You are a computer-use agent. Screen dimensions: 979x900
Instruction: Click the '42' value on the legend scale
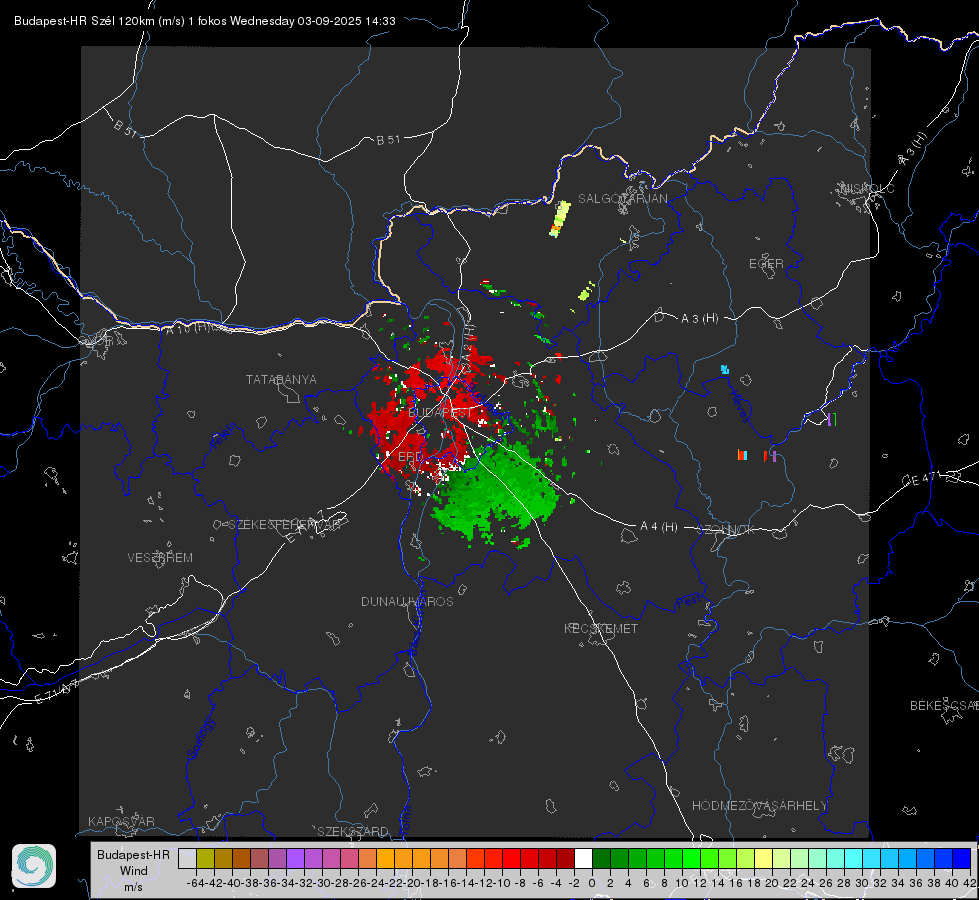pyautogui.click(x=970, y=883)
